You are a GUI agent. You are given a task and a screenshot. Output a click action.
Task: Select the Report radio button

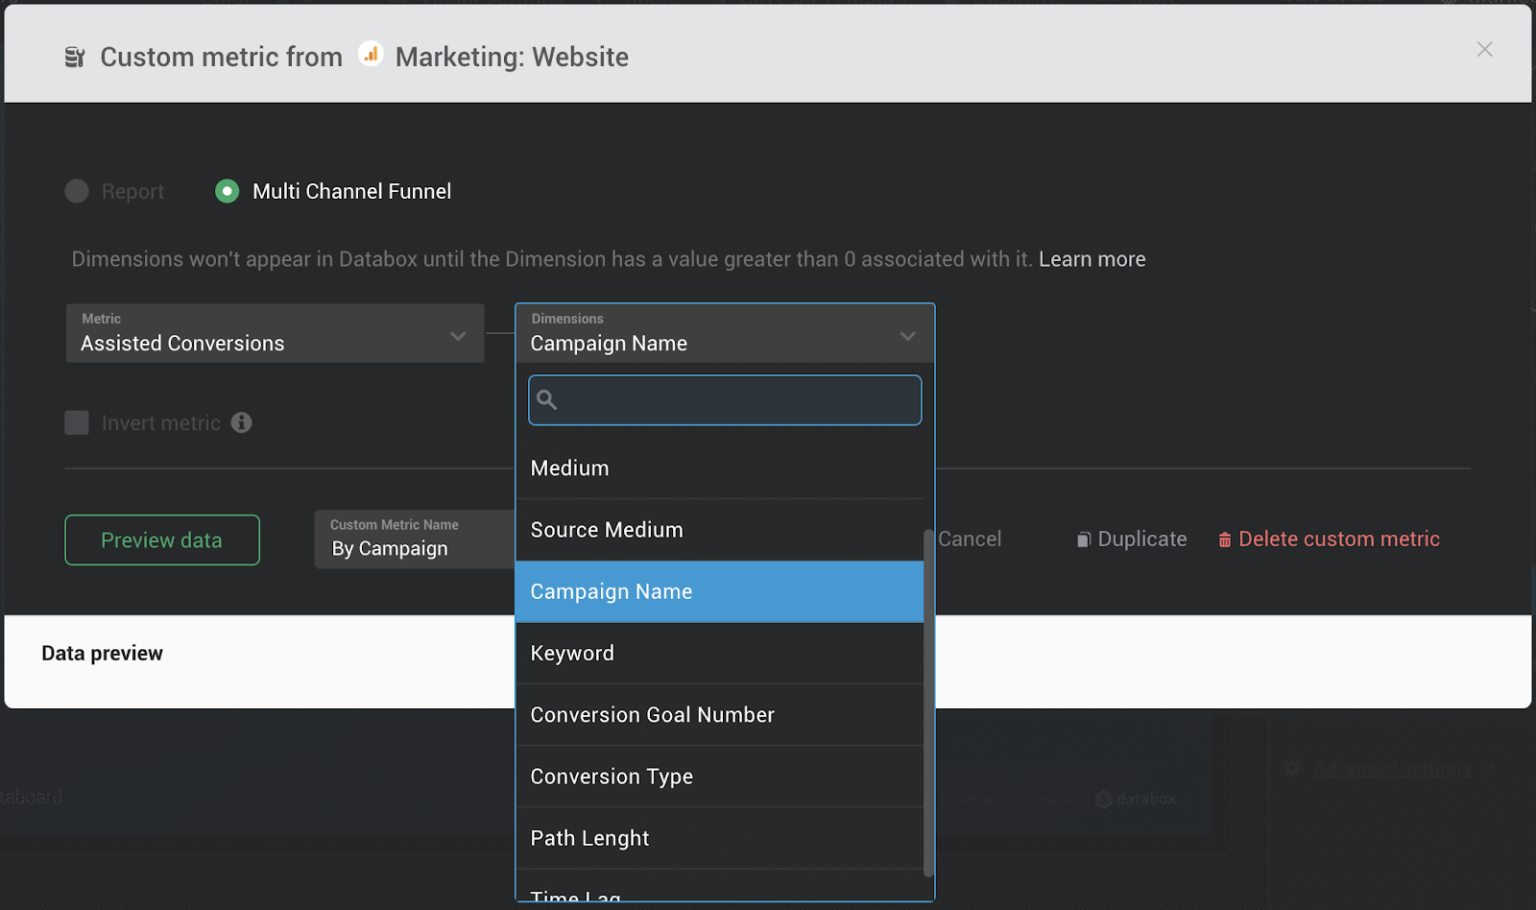(76, 190)
